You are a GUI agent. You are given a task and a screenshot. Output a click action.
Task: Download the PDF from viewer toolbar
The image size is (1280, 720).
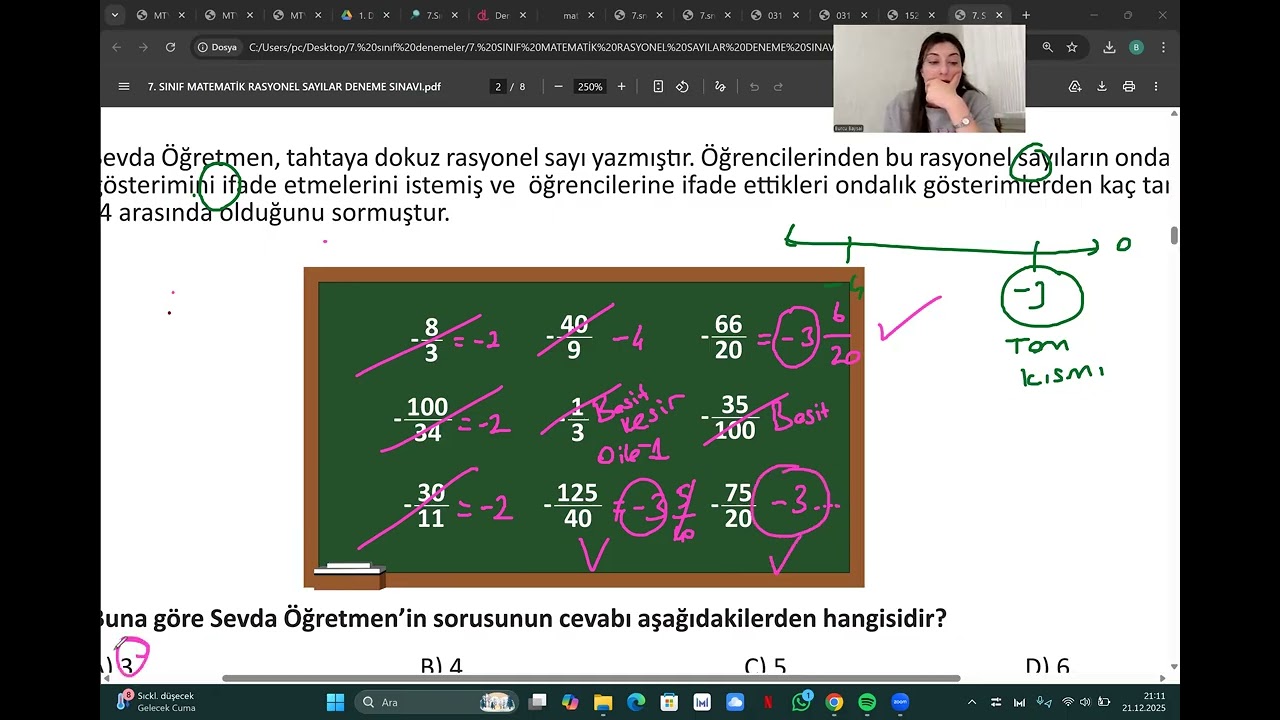coord(1102,87)
